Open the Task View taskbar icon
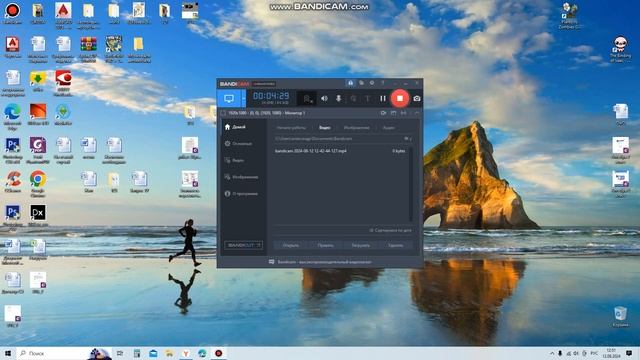This screenshot has width=640, height=360. pos(120,353)
